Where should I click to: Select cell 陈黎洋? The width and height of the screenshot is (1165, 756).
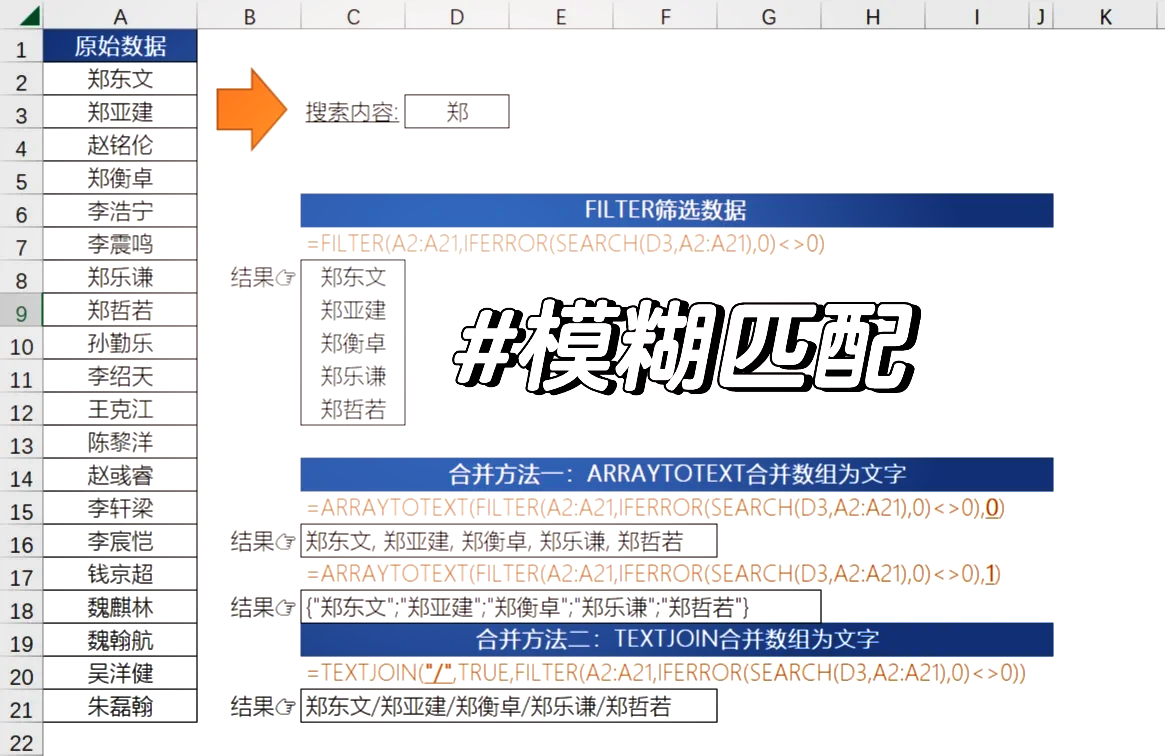point(120,442)
